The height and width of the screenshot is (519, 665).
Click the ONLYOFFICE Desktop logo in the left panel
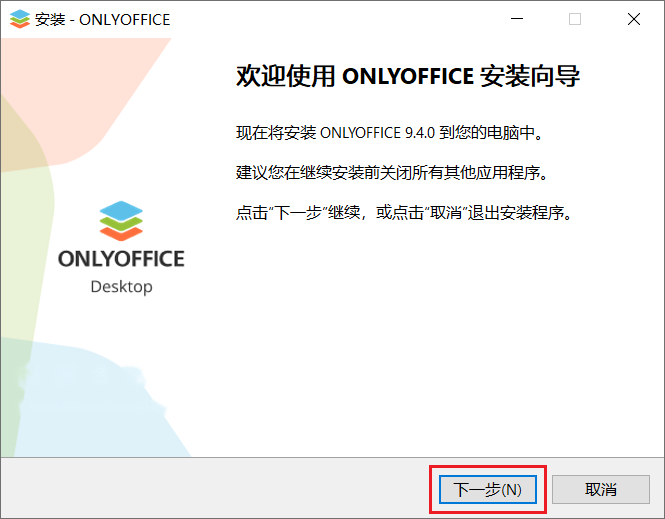(x=121, y=247)
